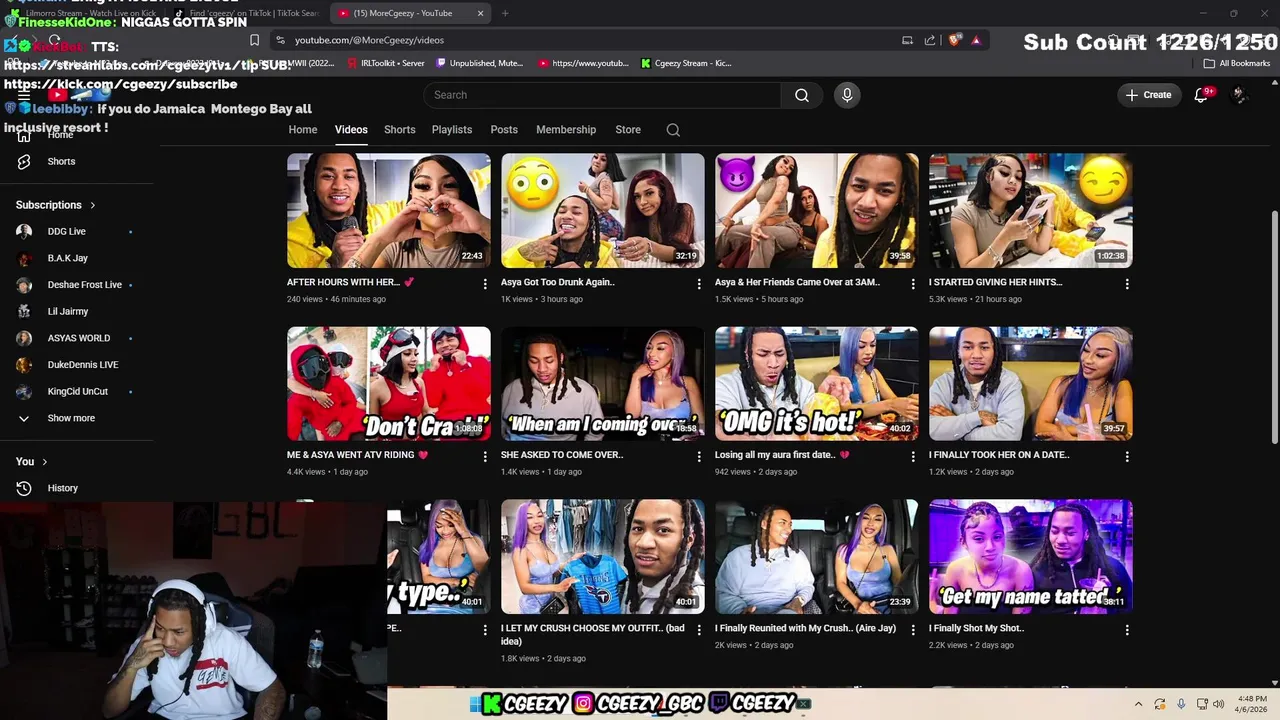1280x720 pixels.
Task: Expand hidden system tray icons chevron
Action: point(1137,704)
